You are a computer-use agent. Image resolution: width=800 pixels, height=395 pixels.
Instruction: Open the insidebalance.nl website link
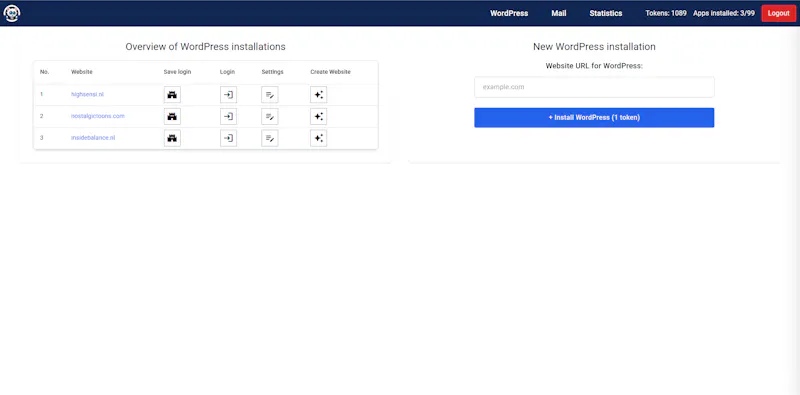93,137
